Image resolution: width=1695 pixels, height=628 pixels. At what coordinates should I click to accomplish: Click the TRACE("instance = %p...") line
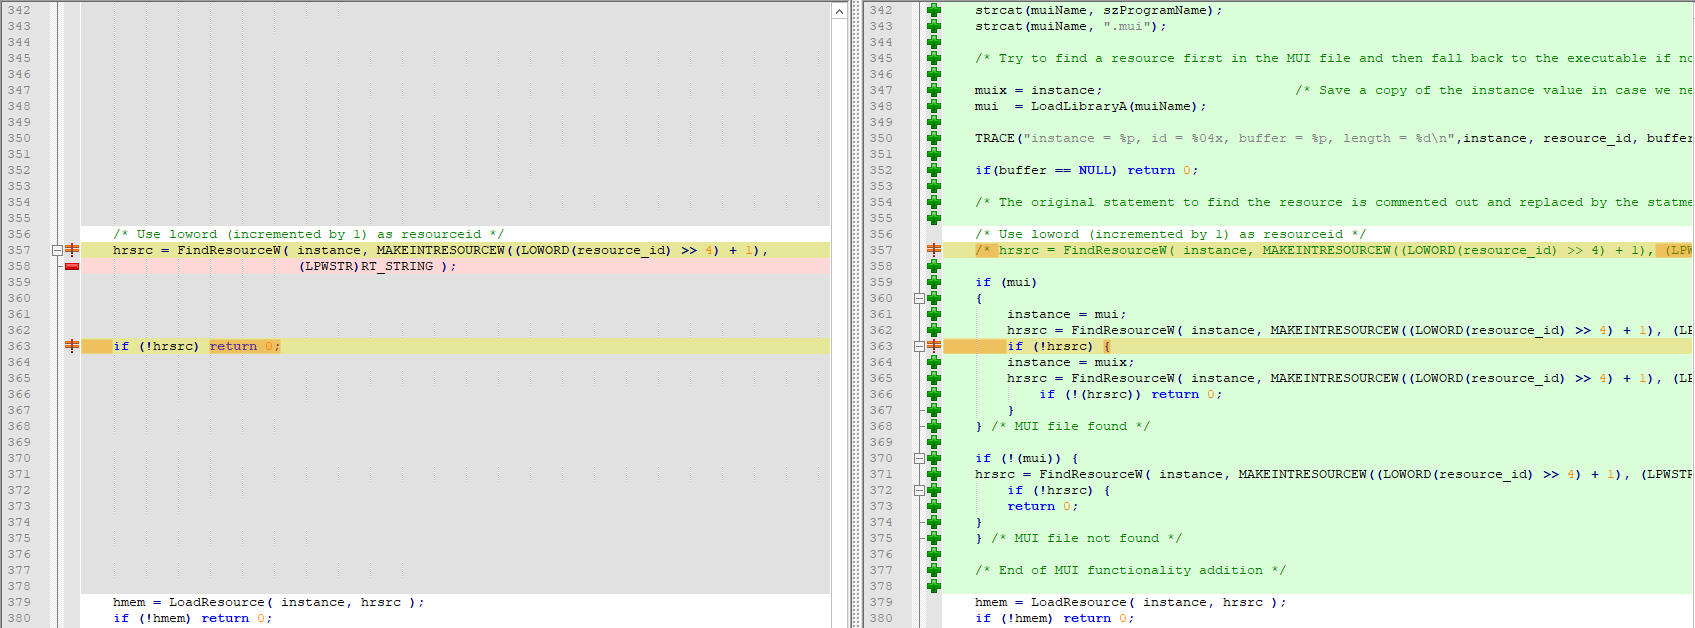point(1333,138)
